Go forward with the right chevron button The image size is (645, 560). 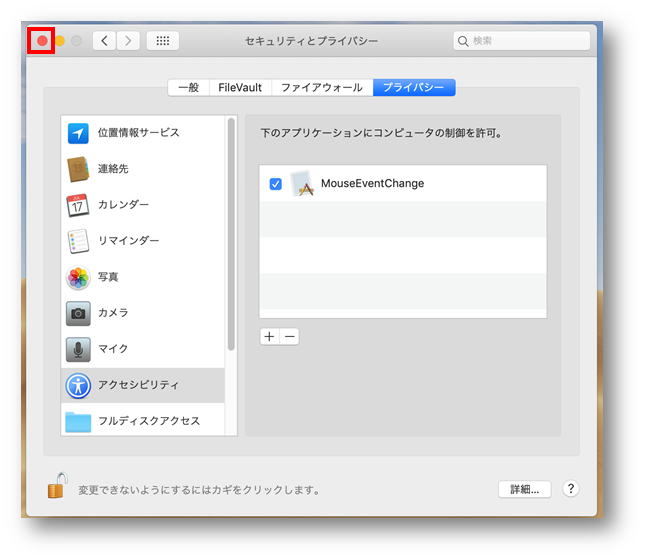click(128, 41)
